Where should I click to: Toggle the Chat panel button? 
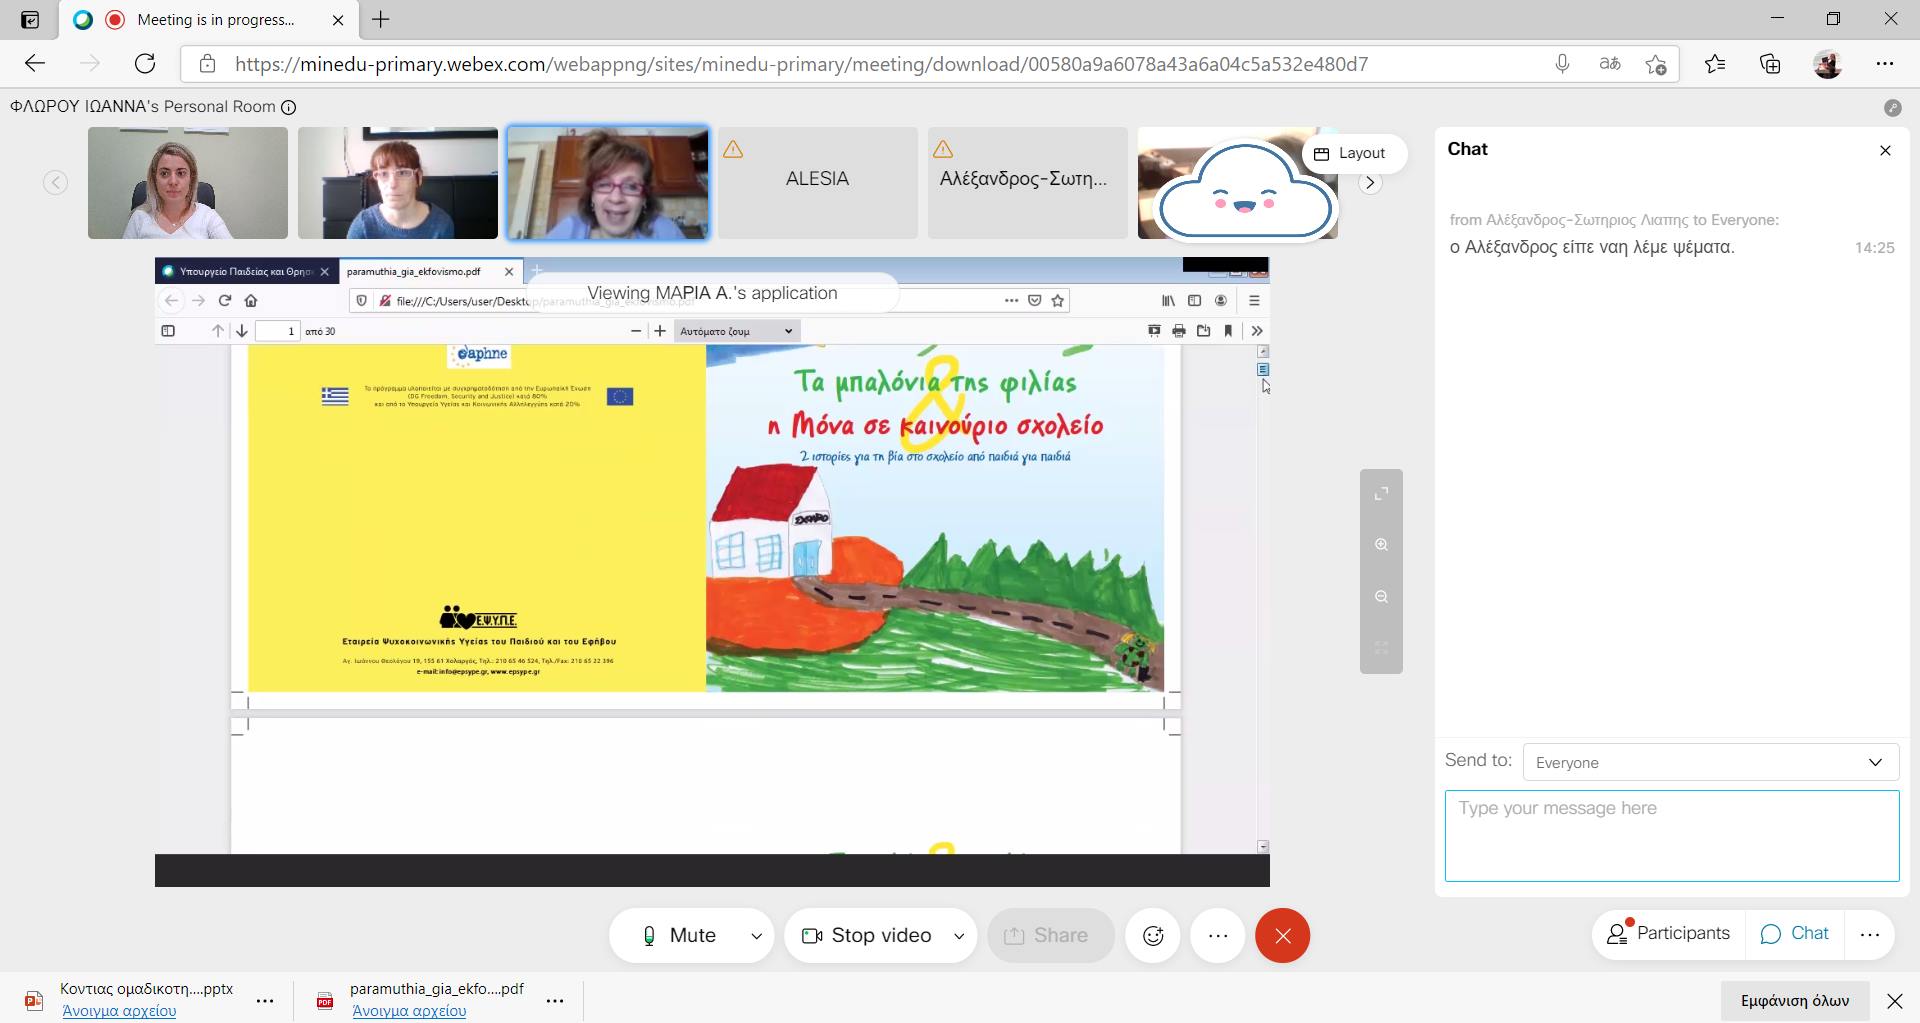click(1795, 933)
